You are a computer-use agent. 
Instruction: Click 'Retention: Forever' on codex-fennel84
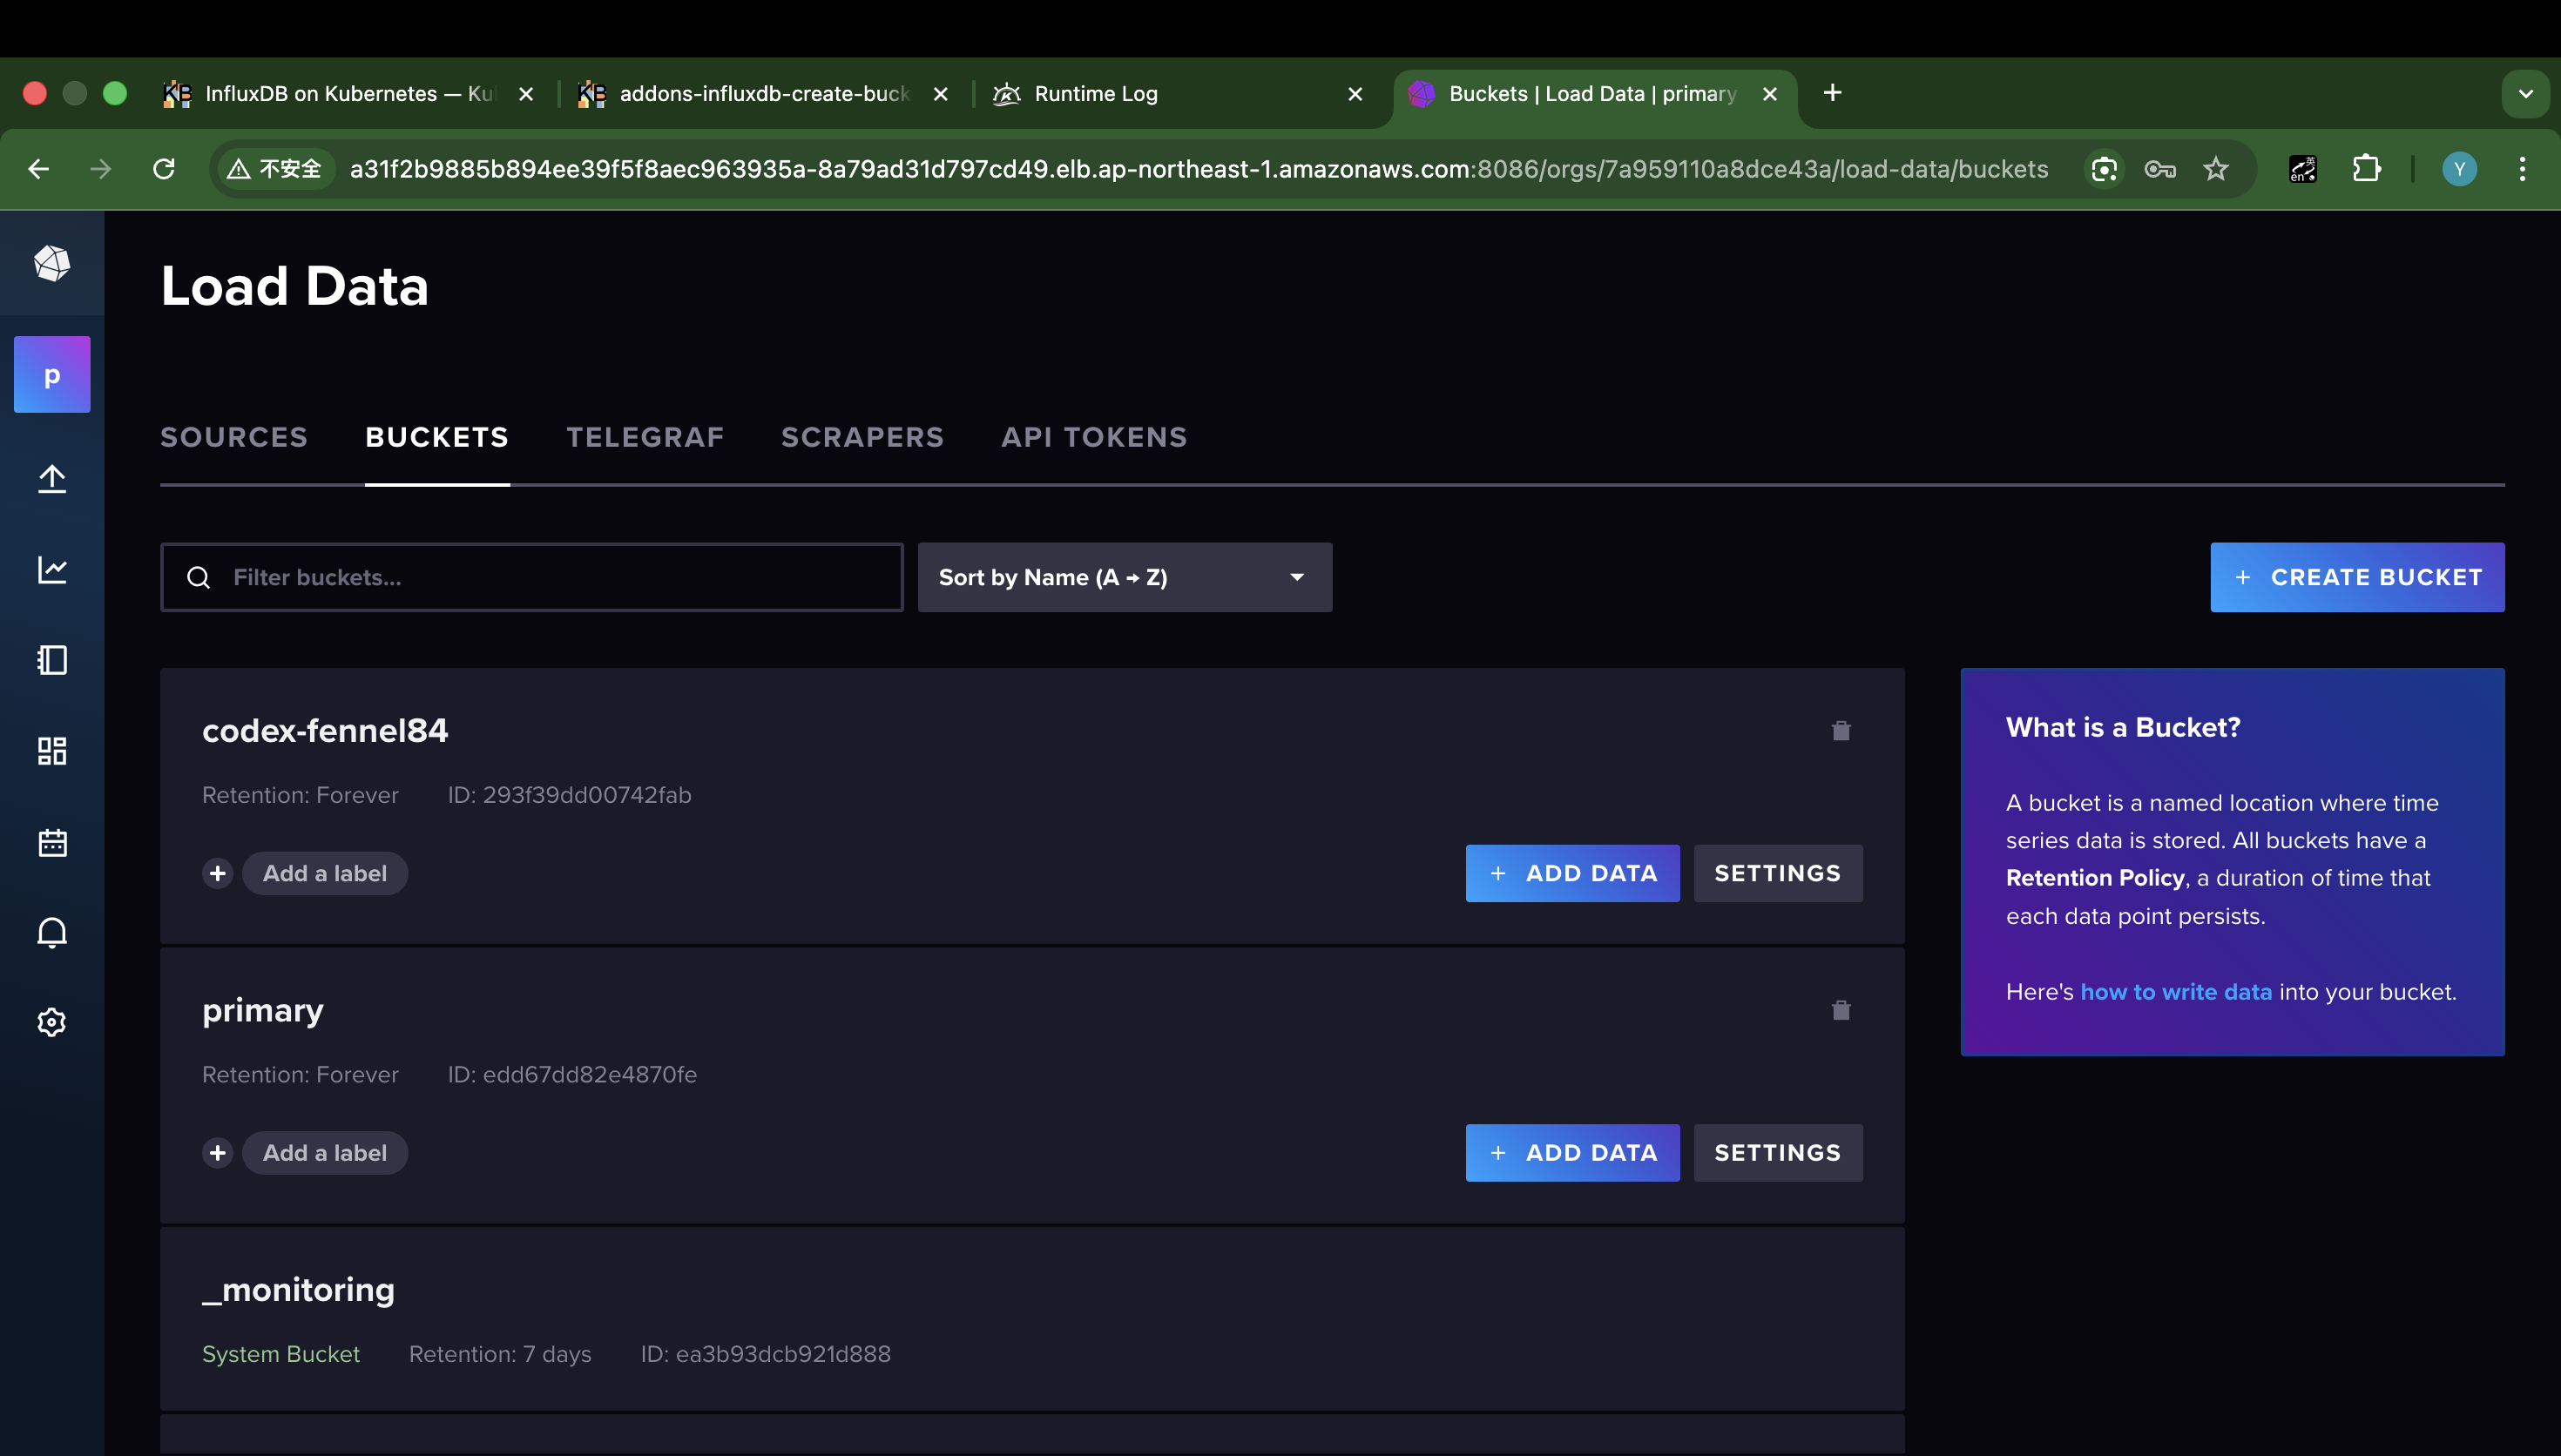click(x=300, y=795)
